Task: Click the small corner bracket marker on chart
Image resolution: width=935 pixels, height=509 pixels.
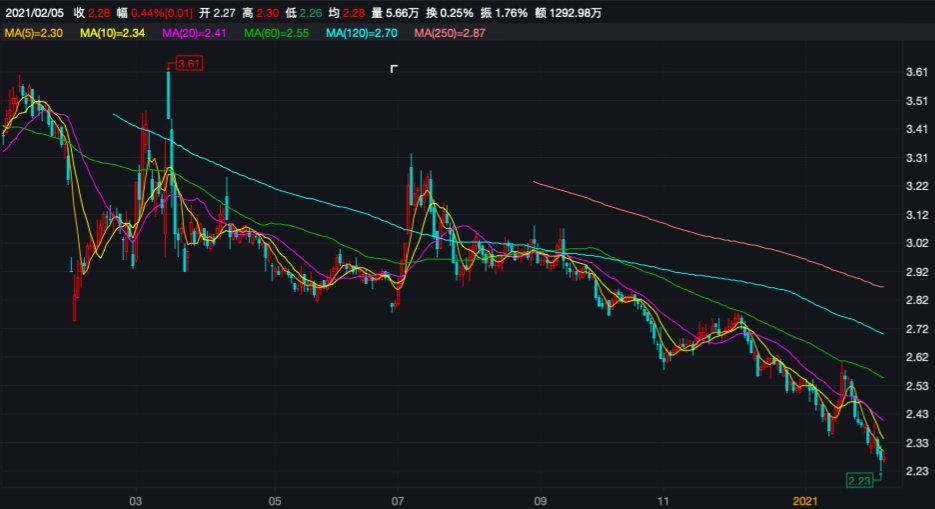Action: (x=394, y=69)
